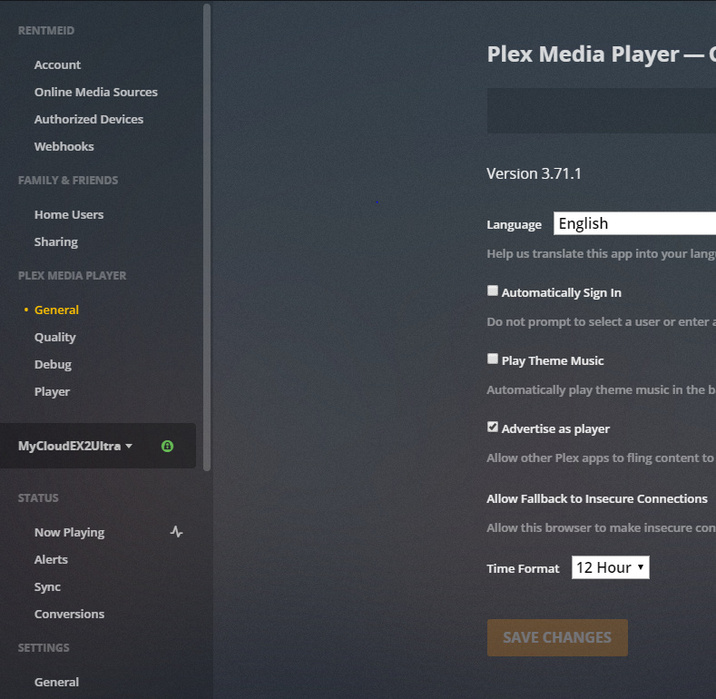Click the Version 3.71.1 text
This screenshot has width=716, height=699.
point(534,173)
